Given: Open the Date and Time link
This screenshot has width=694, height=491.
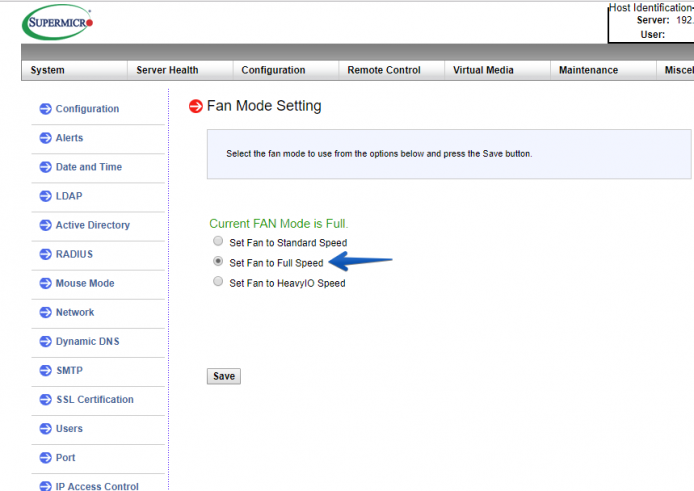Looking at the screenshot, I should (x=89, y=167).
